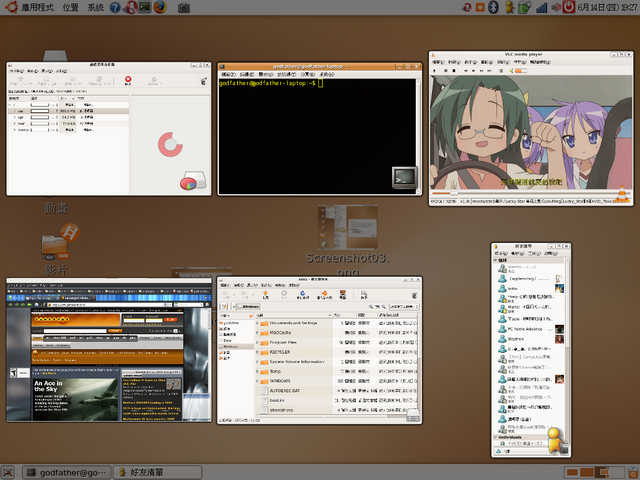This screenshot has height=480, width=640.
Task: Click the red power button tray icon
Action: point(569,7)
